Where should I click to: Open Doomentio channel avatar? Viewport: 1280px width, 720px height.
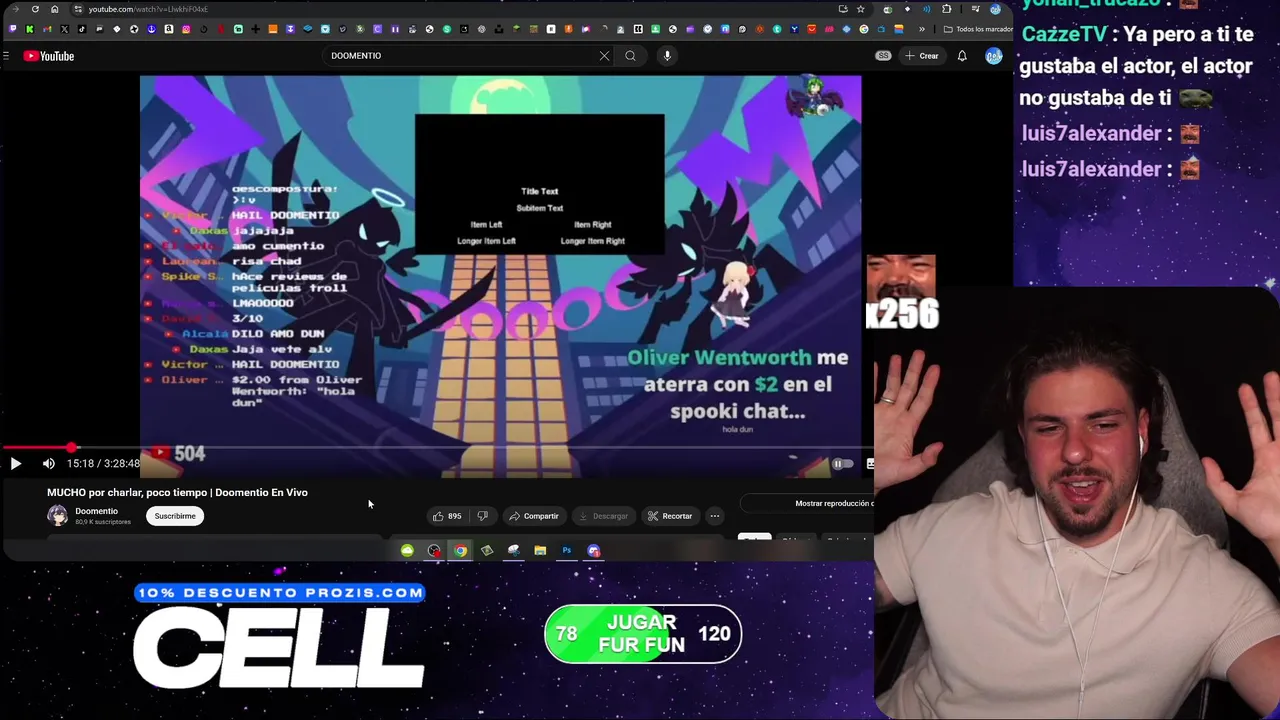click(58, 516)
